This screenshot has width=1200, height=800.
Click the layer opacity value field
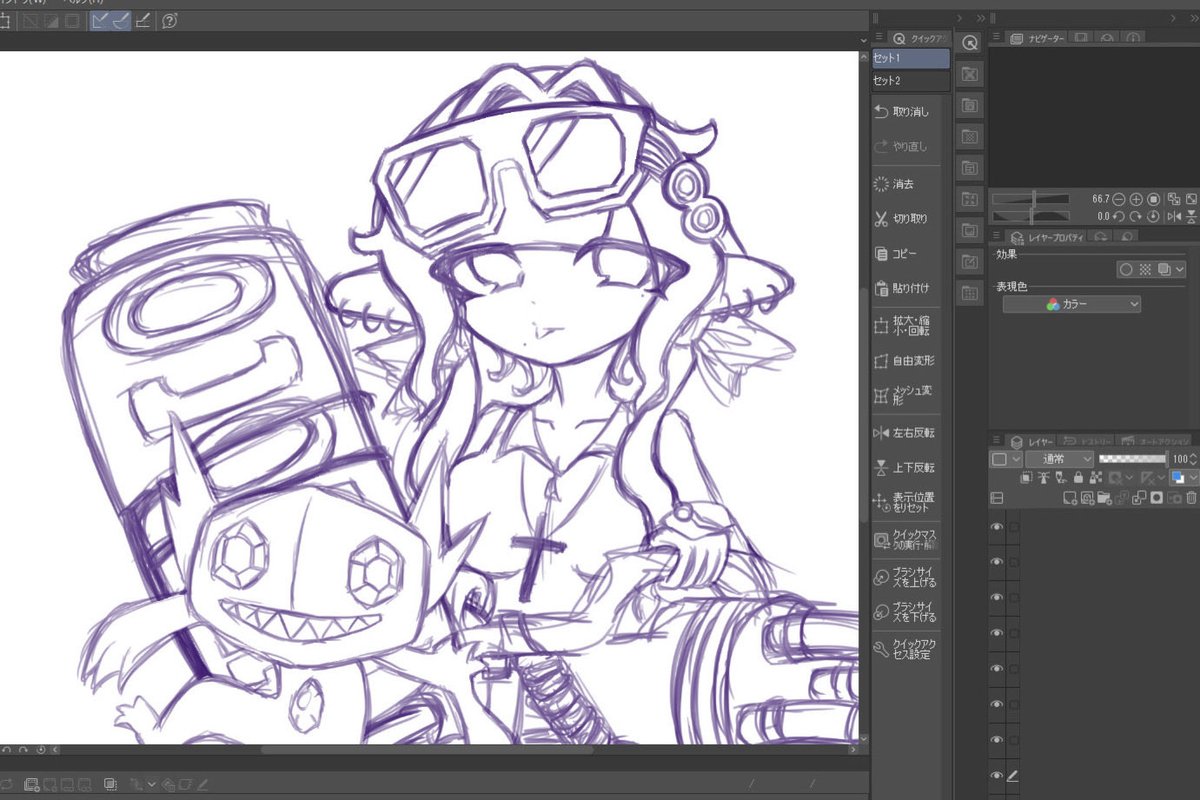click(x=1178, y=459)
